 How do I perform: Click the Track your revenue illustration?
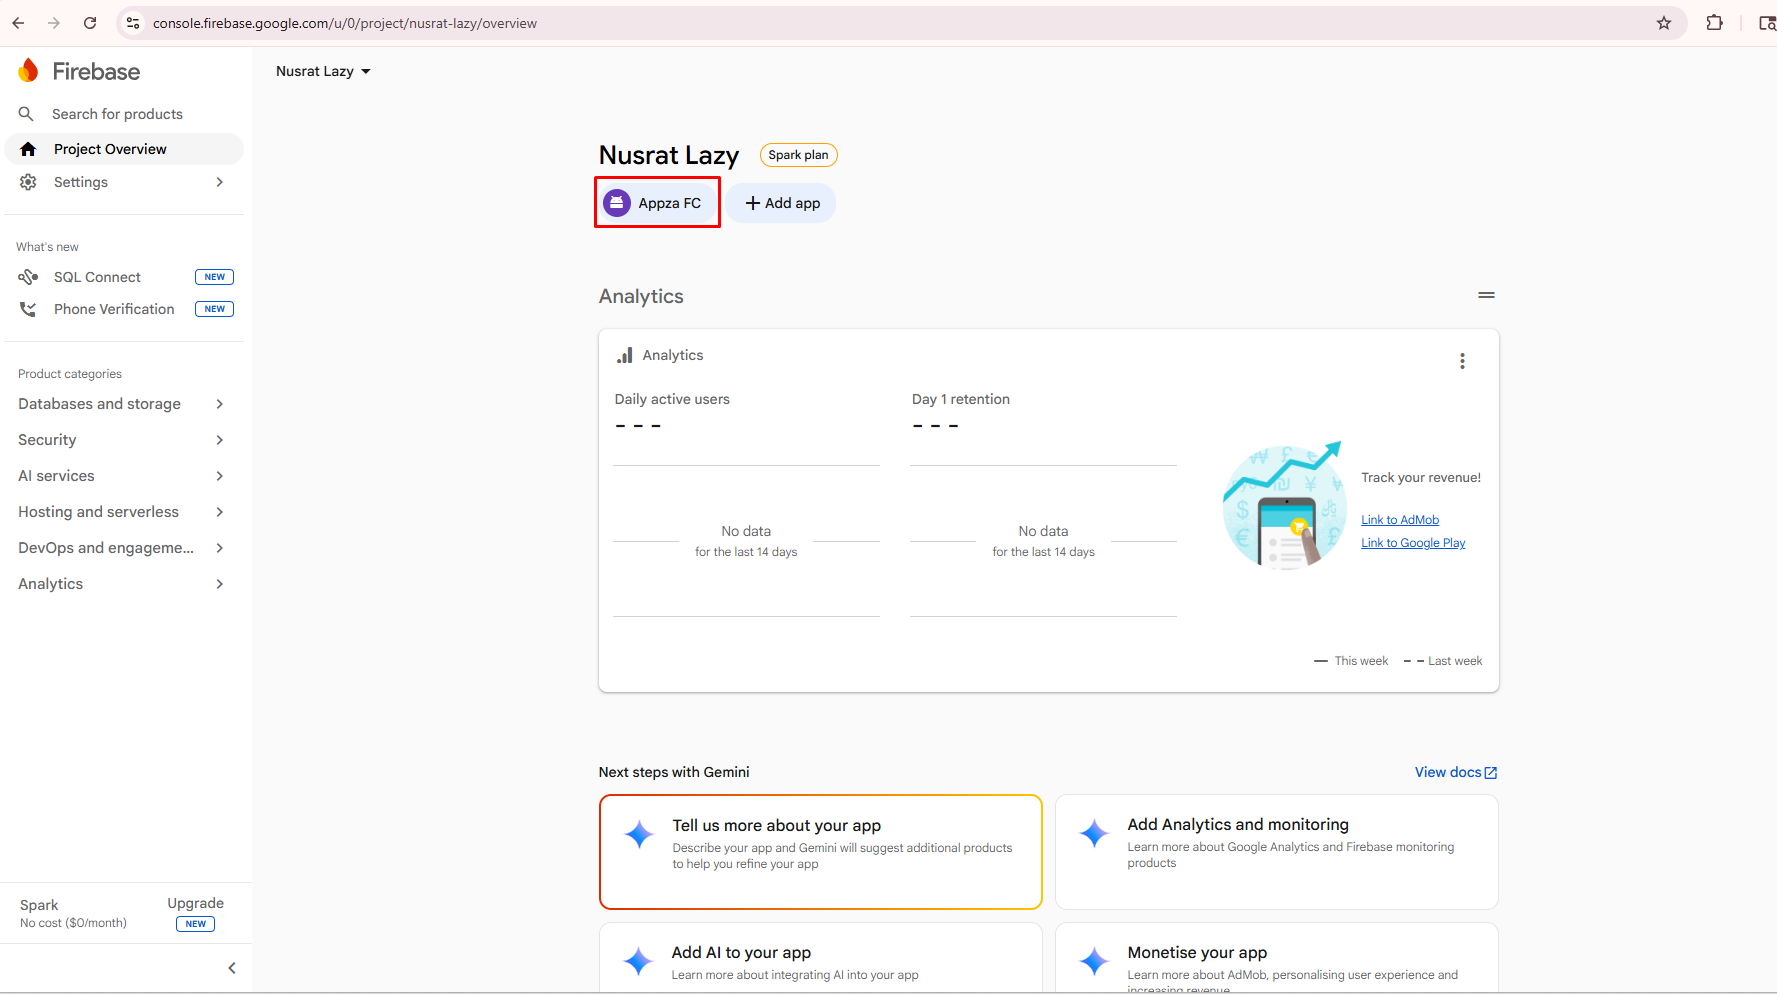coord(1284,506)
